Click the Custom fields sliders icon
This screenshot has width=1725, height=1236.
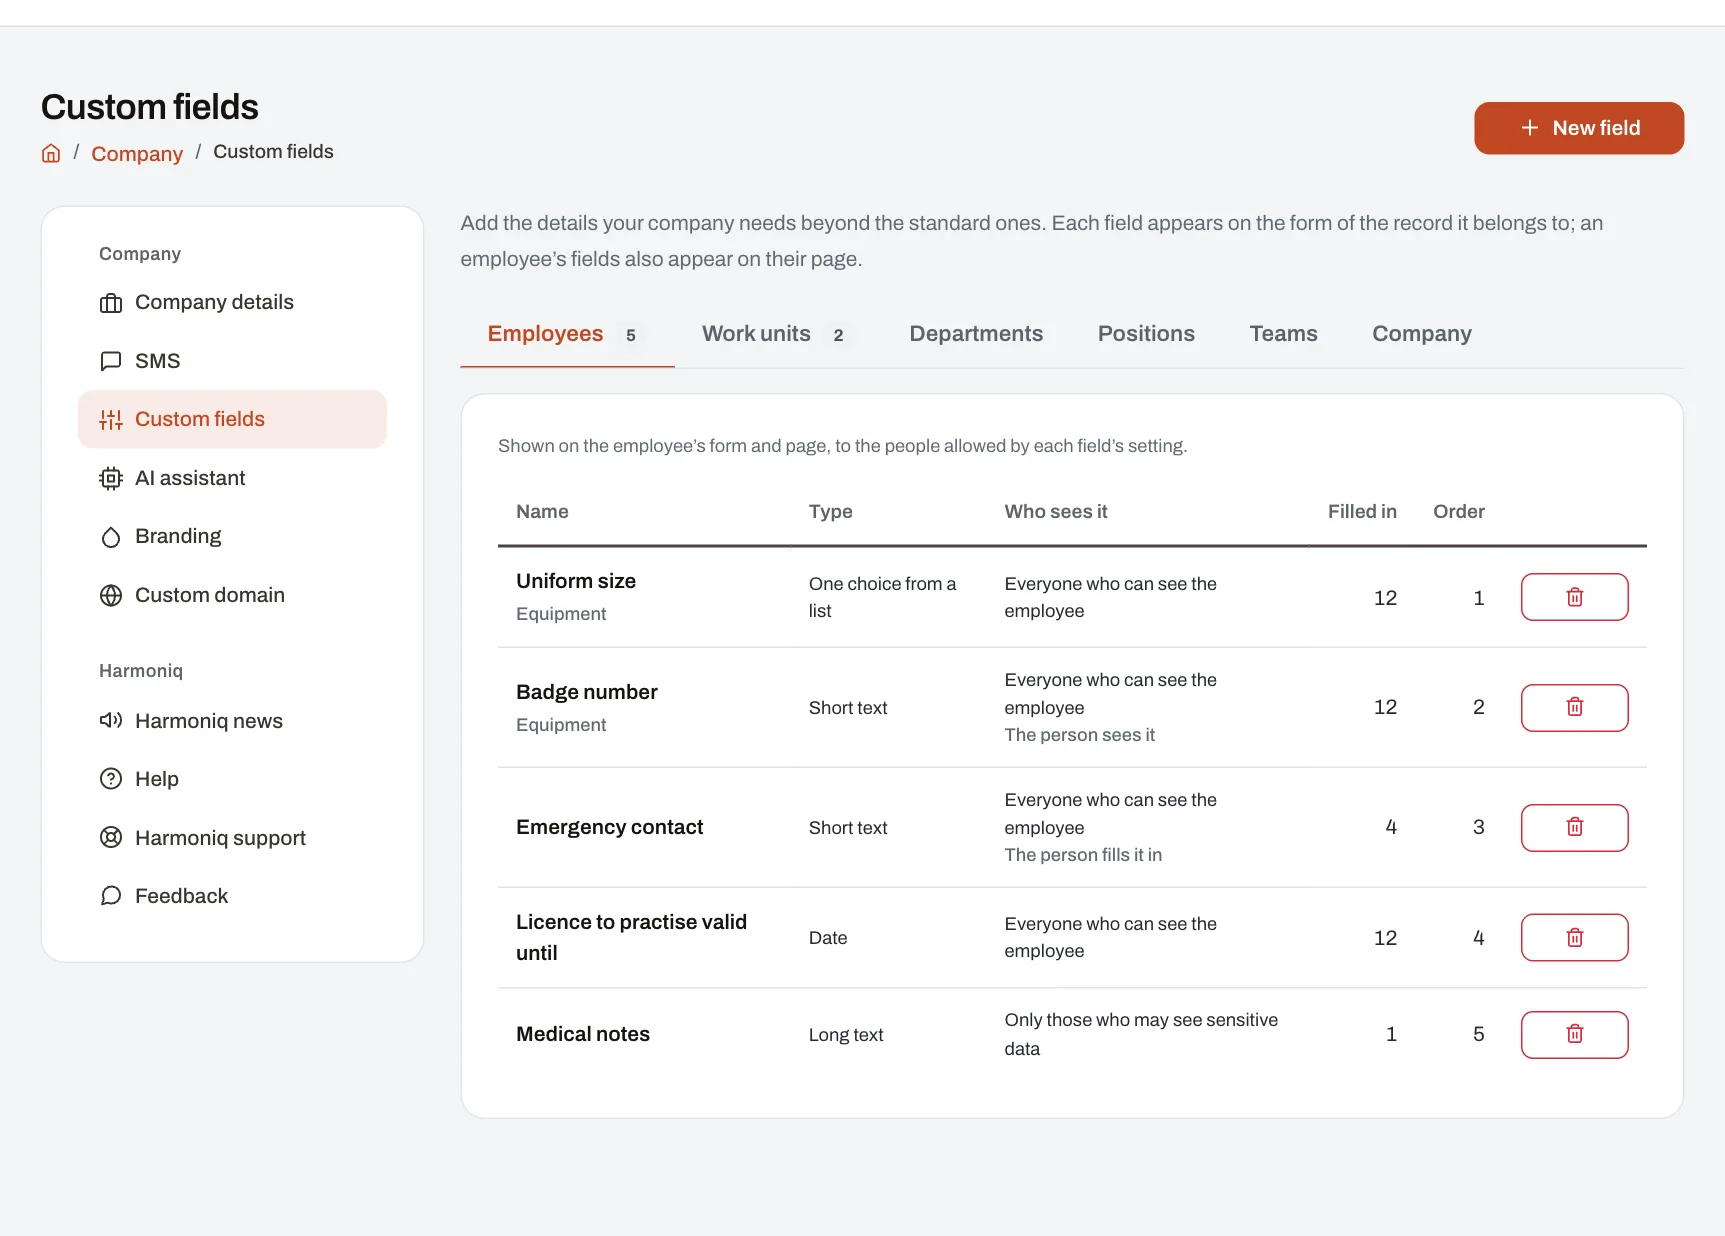click(111, 420)
